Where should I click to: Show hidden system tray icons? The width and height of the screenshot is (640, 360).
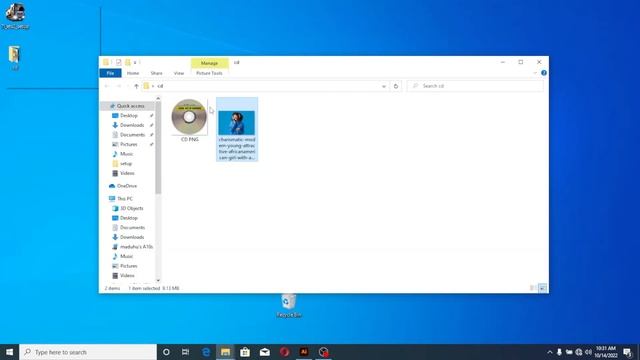pos(549,352)
